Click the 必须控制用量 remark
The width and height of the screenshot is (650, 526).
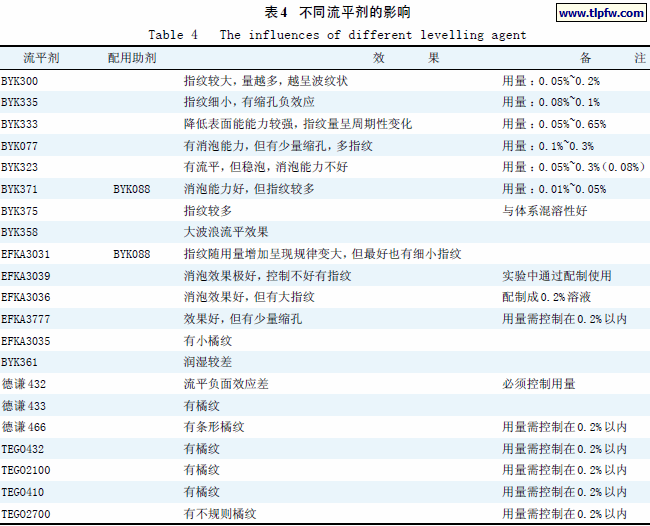(538, 384)
